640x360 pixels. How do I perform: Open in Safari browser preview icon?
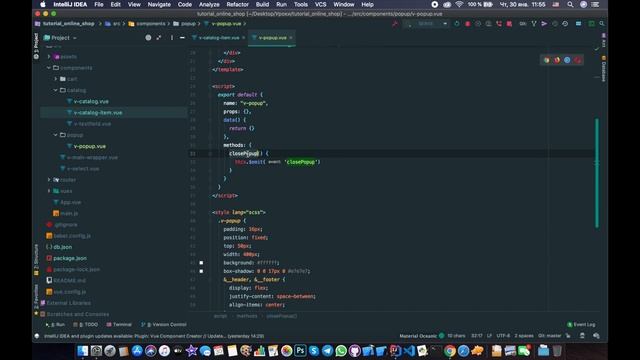pyautogui.click(x=567, y=60)
